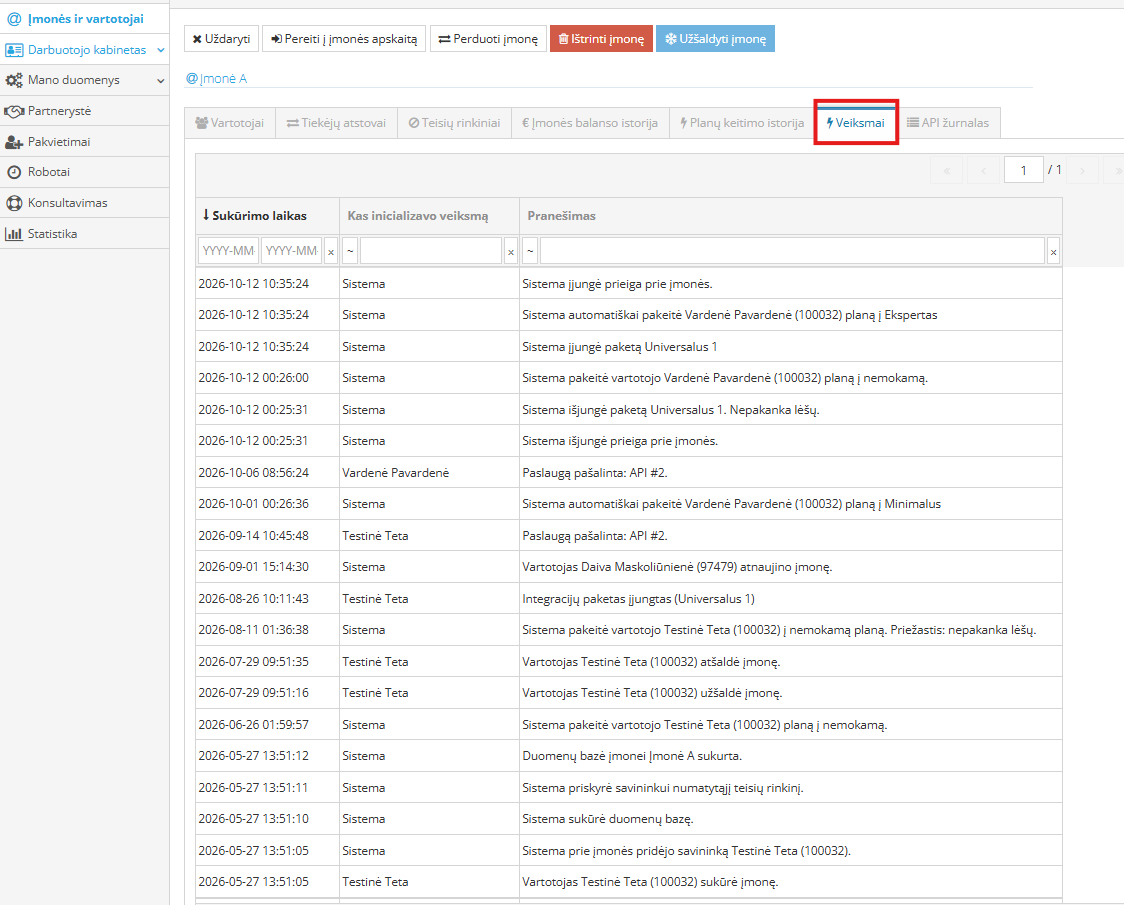1124x905 pixels.
Task: Expand Mano duomenys submenu chevron
Action: [x=161, y=80]
